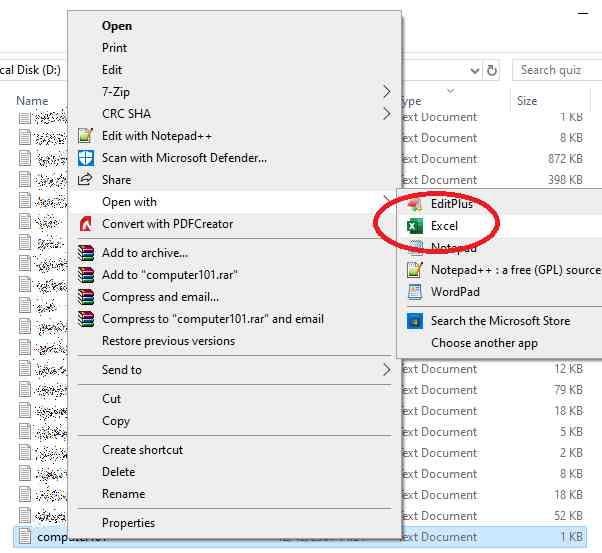
Task: Open the address bar history dropdown
Action: tap(472, 71)
